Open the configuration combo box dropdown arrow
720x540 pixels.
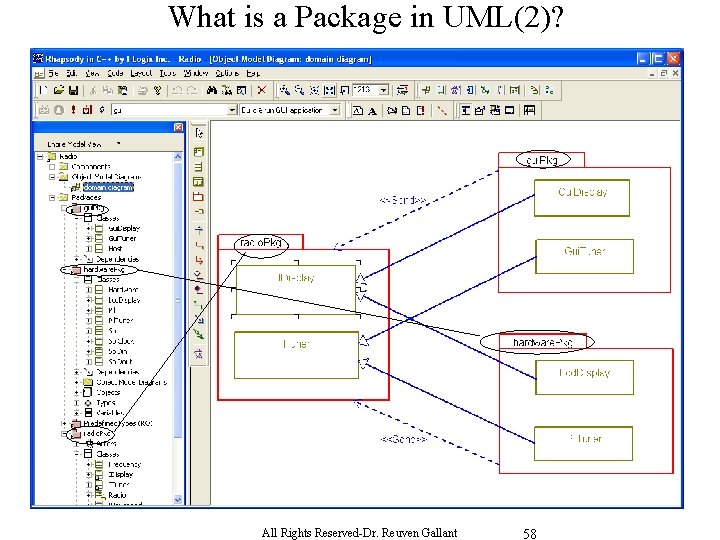pyautogui.click(x=232, y=110)
